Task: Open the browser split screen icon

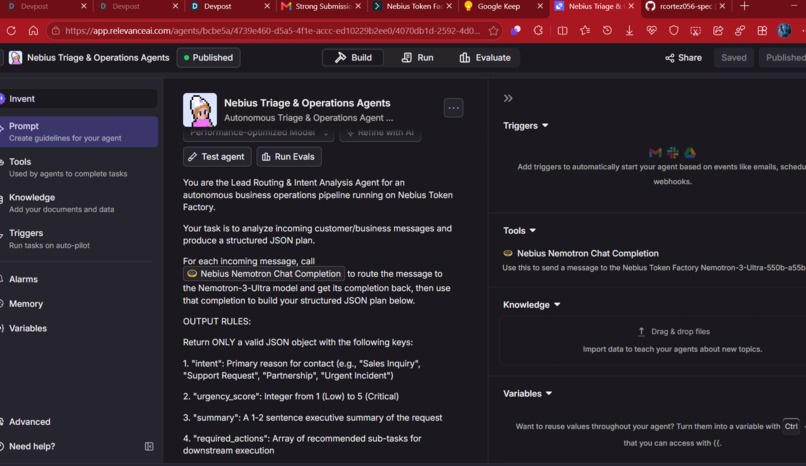Action: (562, 31)
